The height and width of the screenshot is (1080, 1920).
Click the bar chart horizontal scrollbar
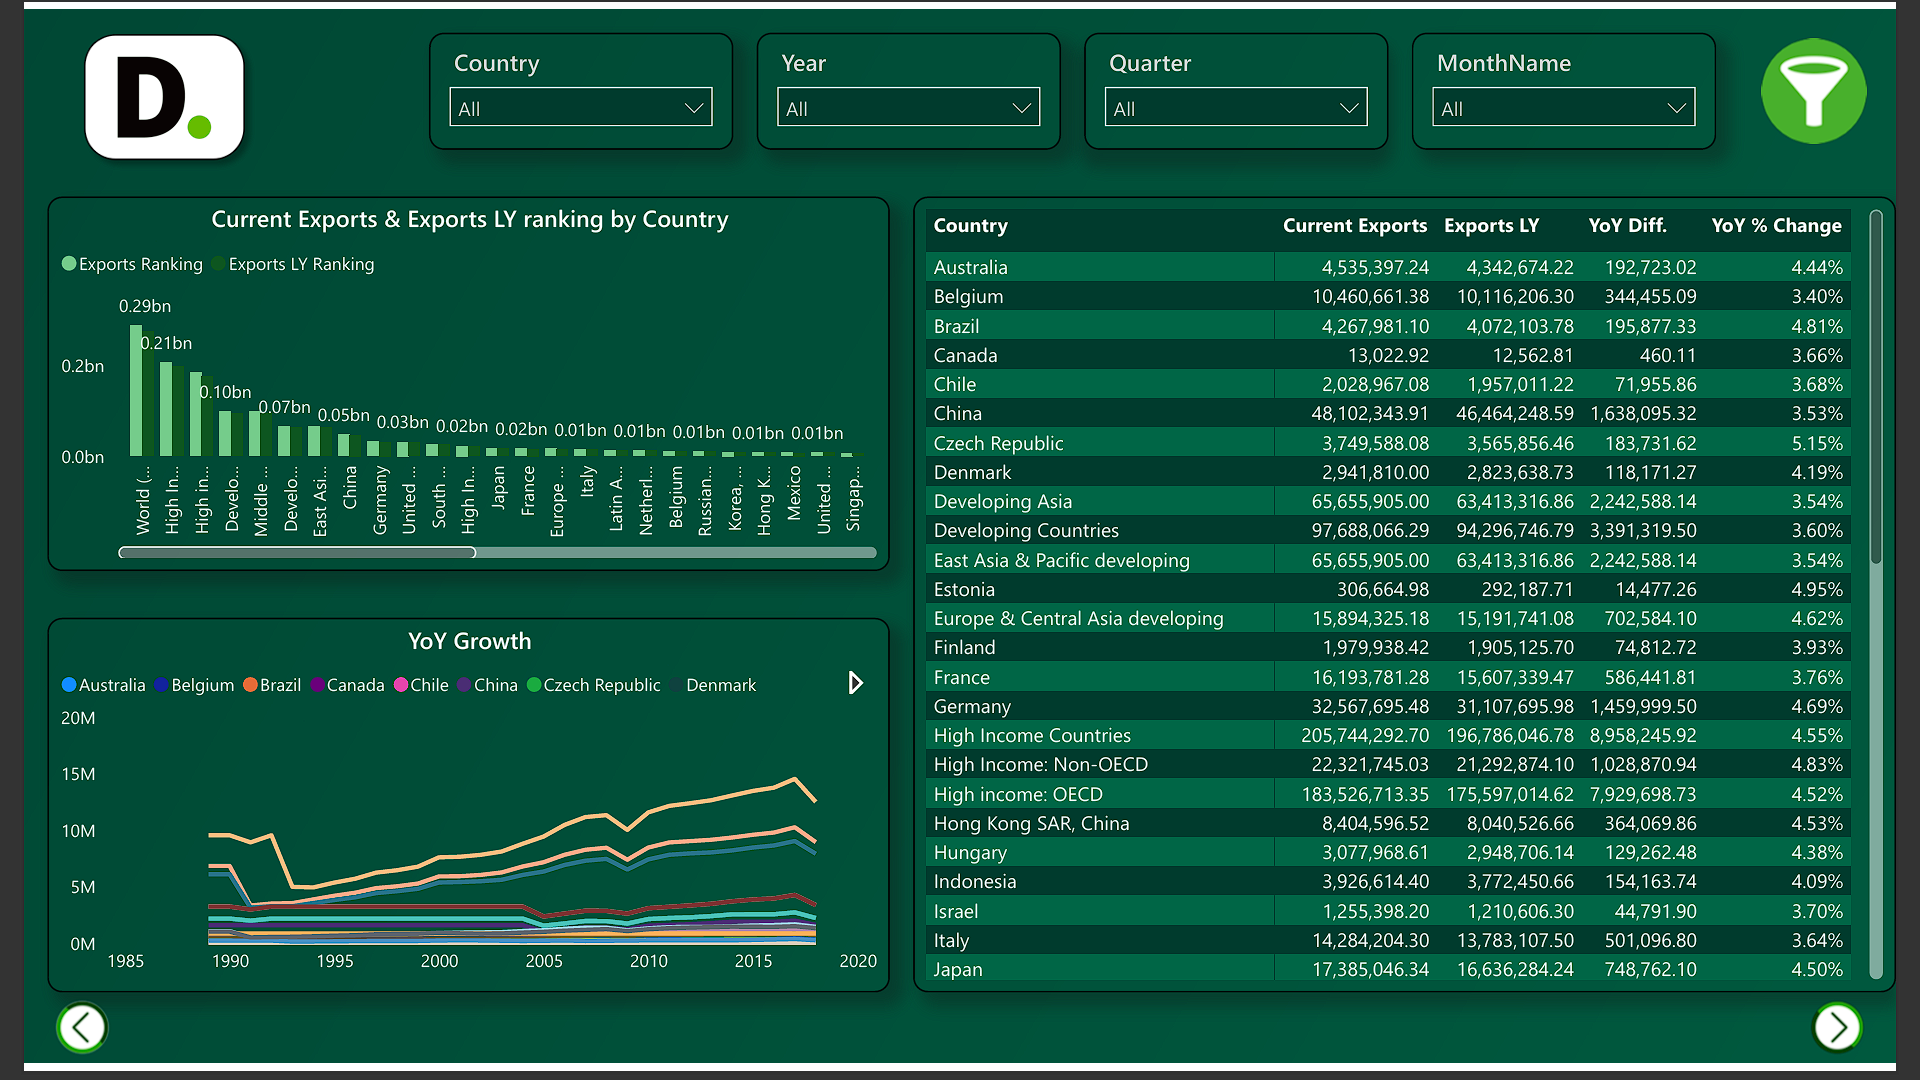click(297, 552)
